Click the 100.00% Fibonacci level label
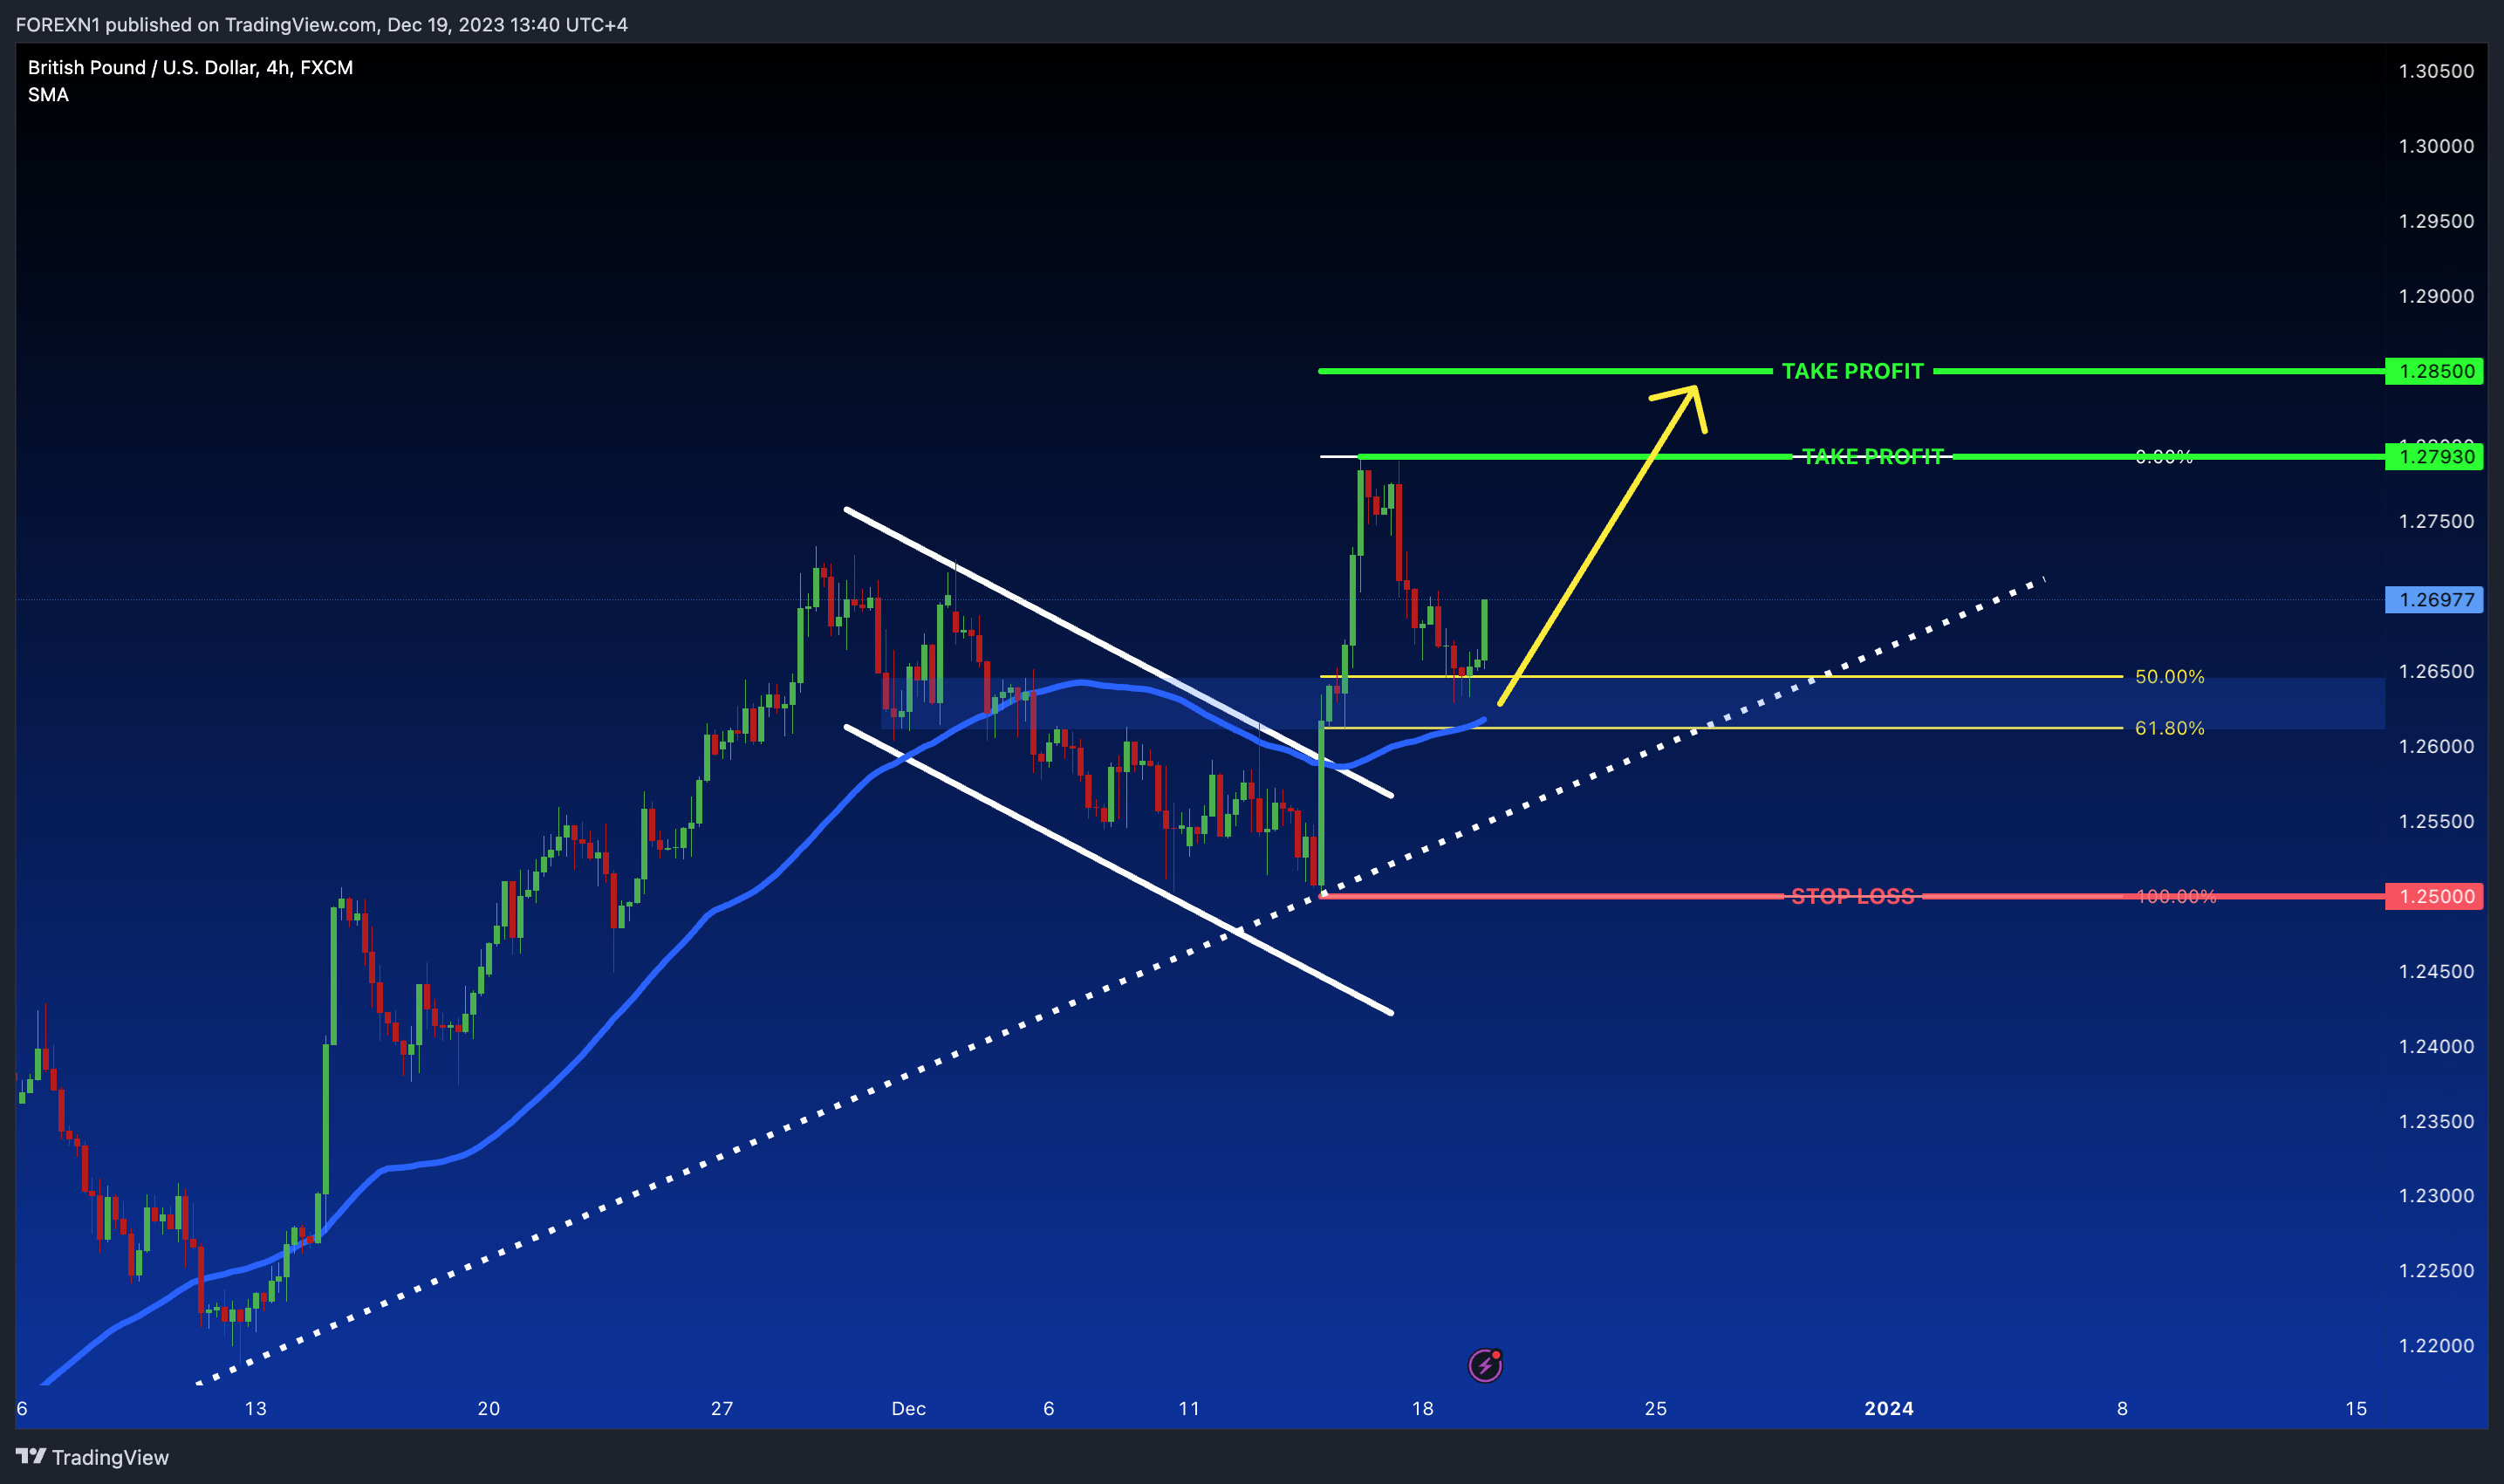The height and width of the screenshot is (1484, 2504). coord(2176,896)
